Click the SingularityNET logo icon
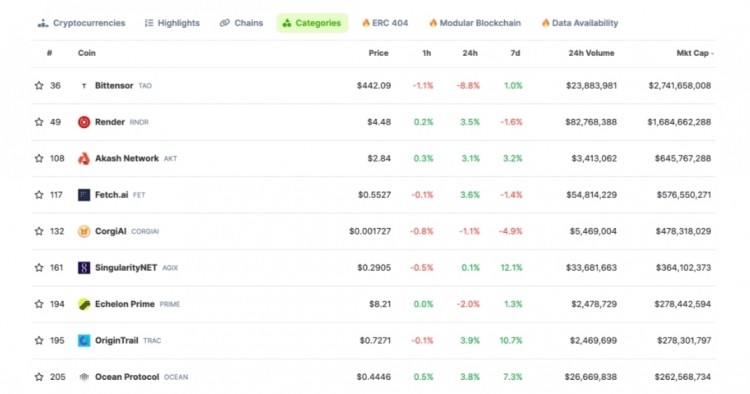Screen dimensions: 750x394 tap(84, 268)
